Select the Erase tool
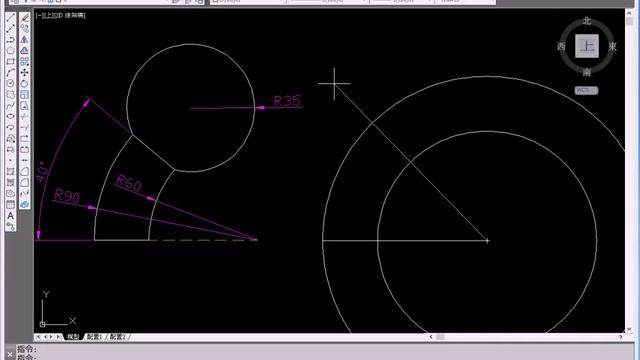640x360 pixels. coord(24,18)
